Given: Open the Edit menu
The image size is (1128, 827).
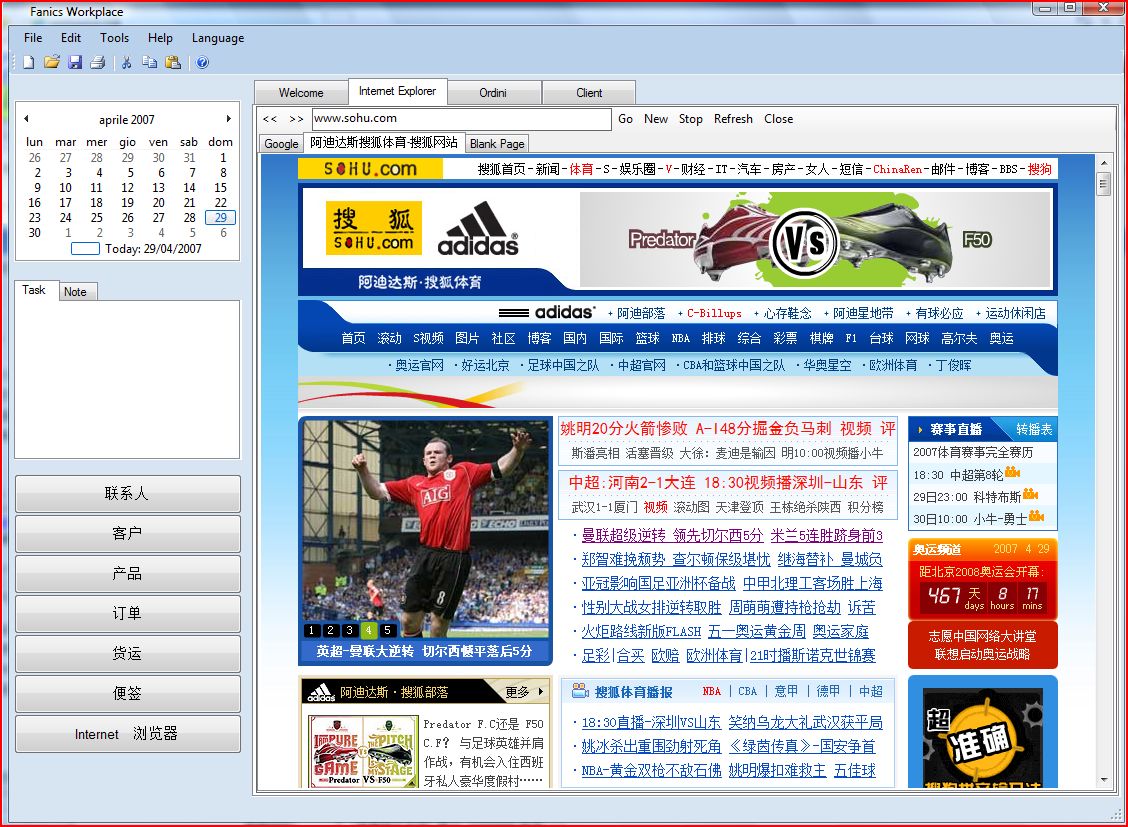Looking at the screenshot, I should [x=70, y=37].
